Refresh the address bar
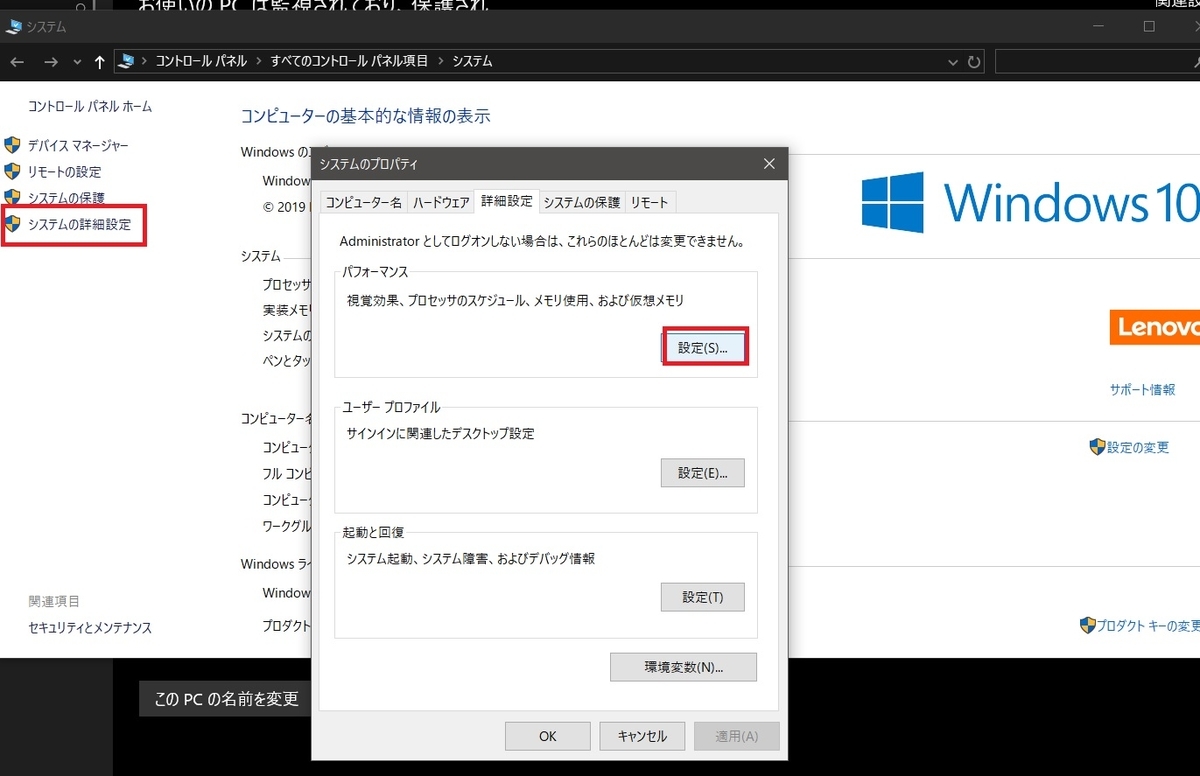 click(975, 62)
